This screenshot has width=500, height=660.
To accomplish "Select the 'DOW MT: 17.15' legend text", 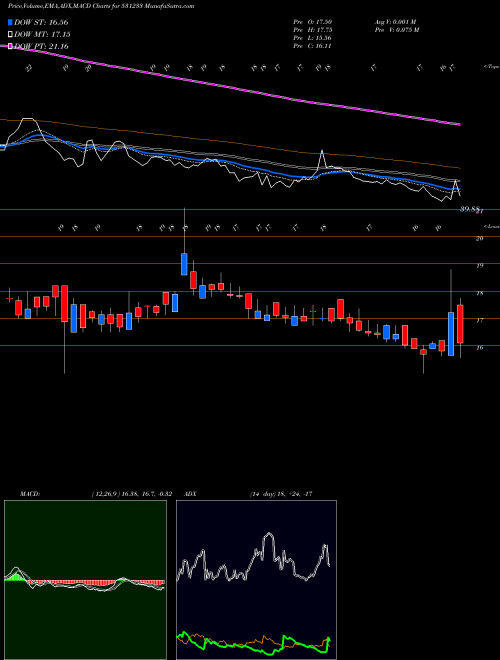I will [42, 35].
